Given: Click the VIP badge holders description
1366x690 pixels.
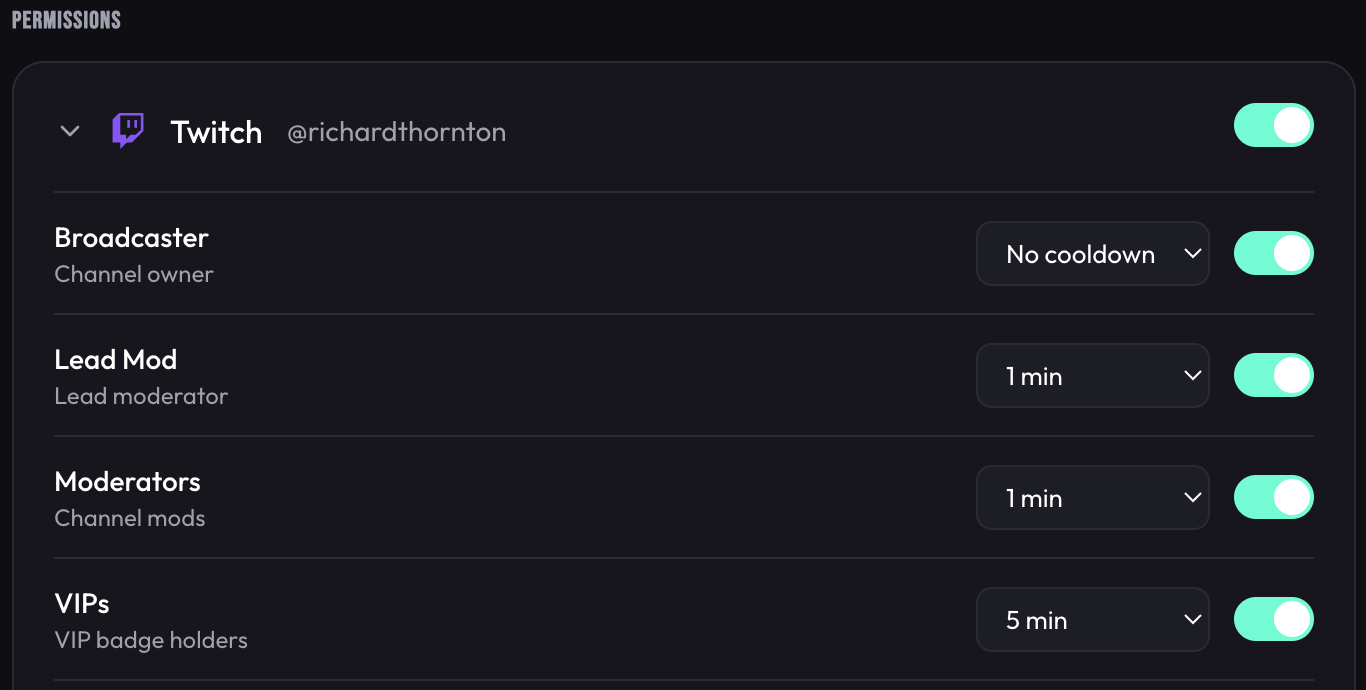Looking at the screenshot, I should click(151, 640).
